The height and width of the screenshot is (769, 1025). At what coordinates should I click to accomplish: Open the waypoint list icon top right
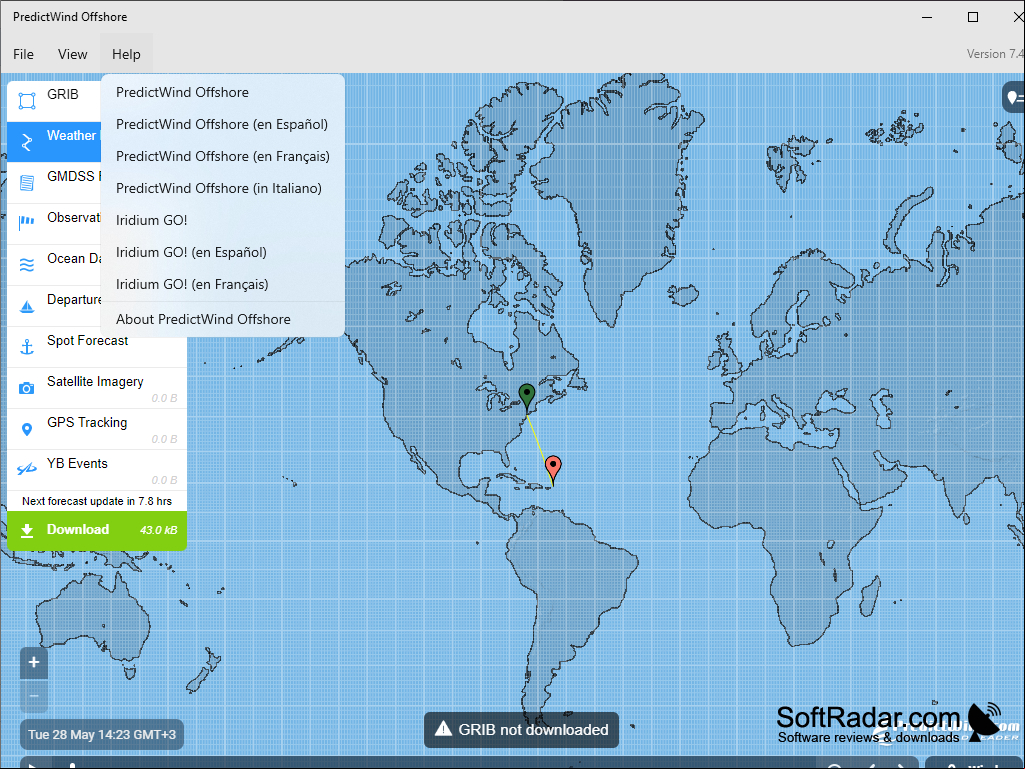coord(1015,98)
